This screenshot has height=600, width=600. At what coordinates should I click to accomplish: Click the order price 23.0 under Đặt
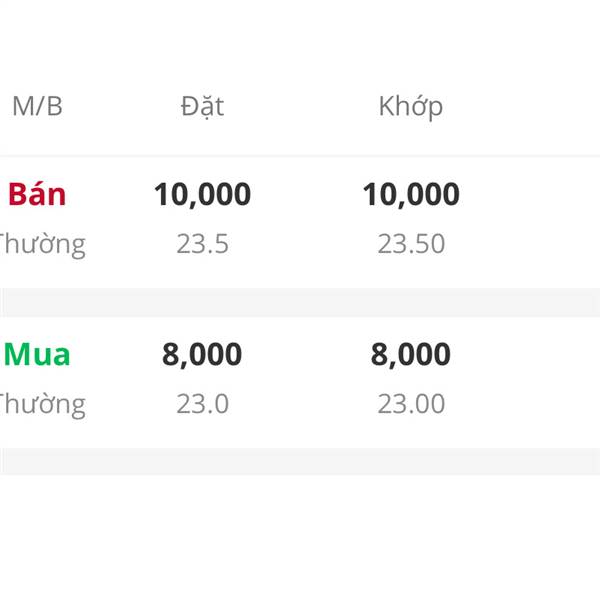(202, 404)
